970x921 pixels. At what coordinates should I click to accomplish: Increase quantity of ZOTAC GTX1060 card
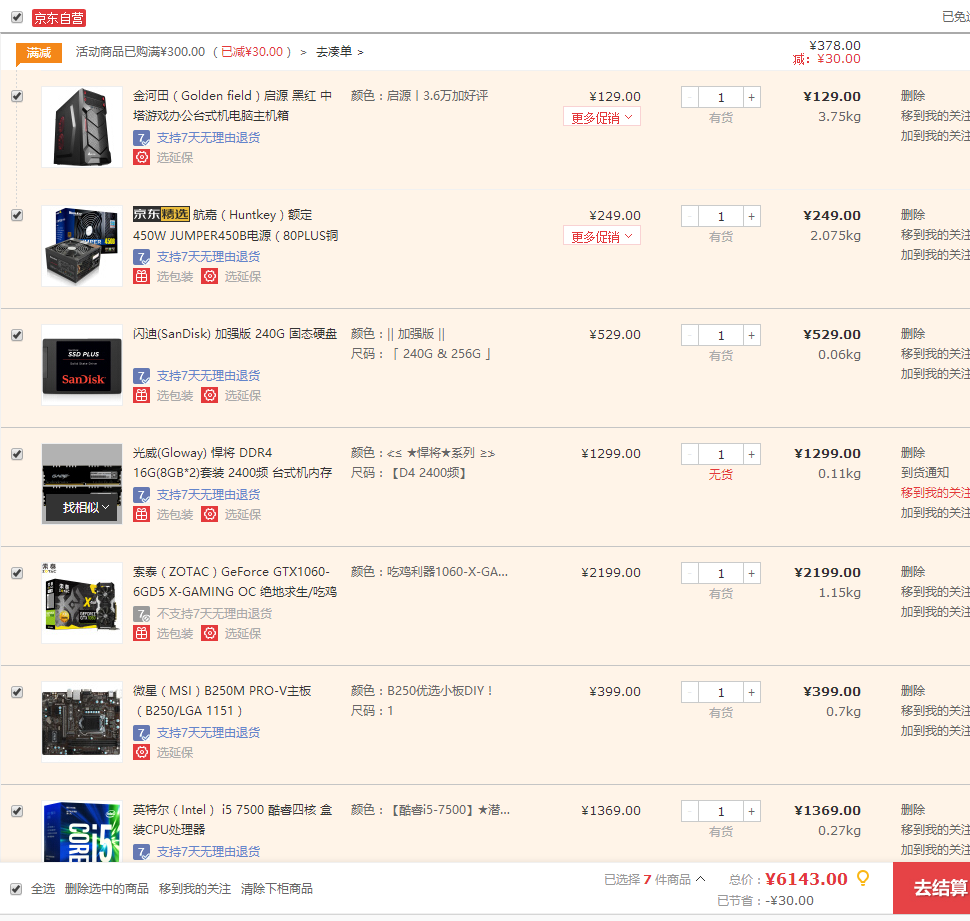point(752,573)
